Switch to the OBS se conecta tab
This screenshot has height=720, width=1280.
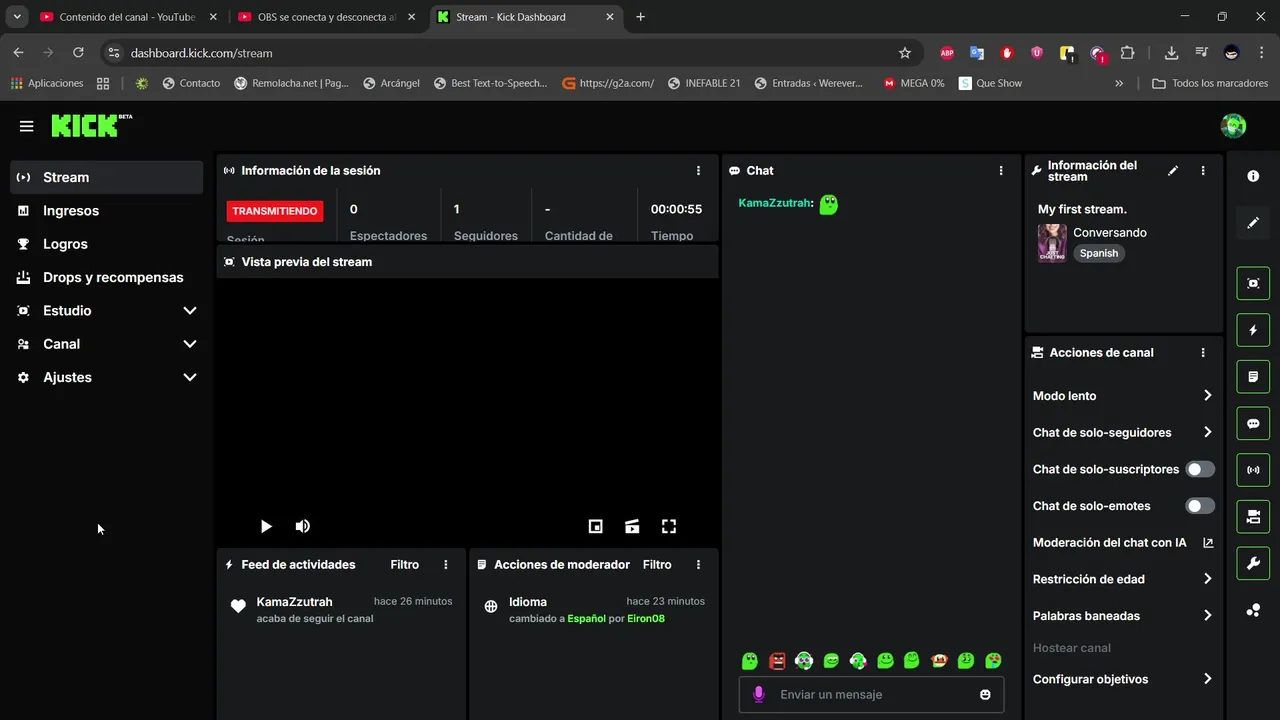[x=327, y=17]
